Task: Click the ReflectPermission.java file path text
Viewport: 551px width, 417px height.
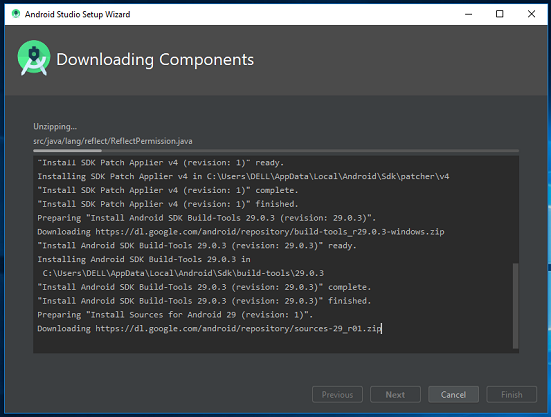Action: pyautogui.click(x=112, y=141)
